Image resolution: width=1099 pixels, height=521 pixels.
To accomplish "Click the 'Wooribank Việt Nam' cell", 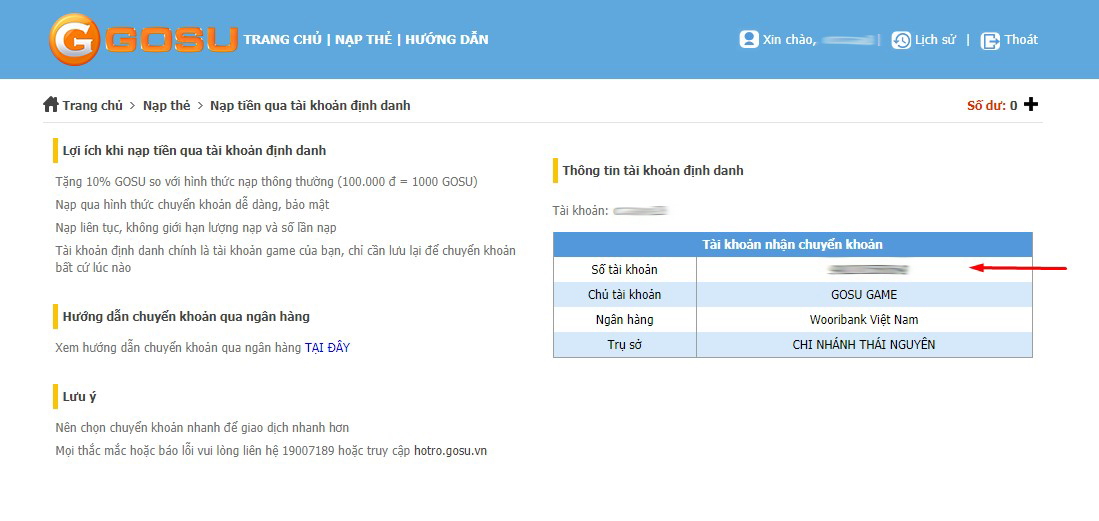I will [x=864, y=320].
